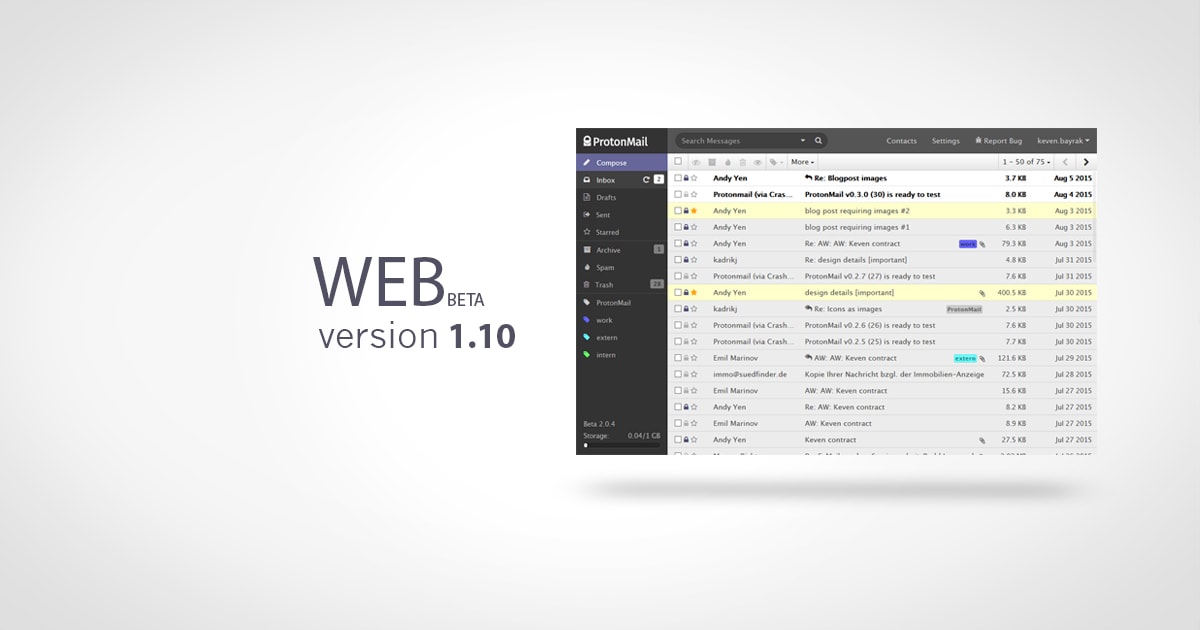Click the bug icon next to Report Bug

979,141
